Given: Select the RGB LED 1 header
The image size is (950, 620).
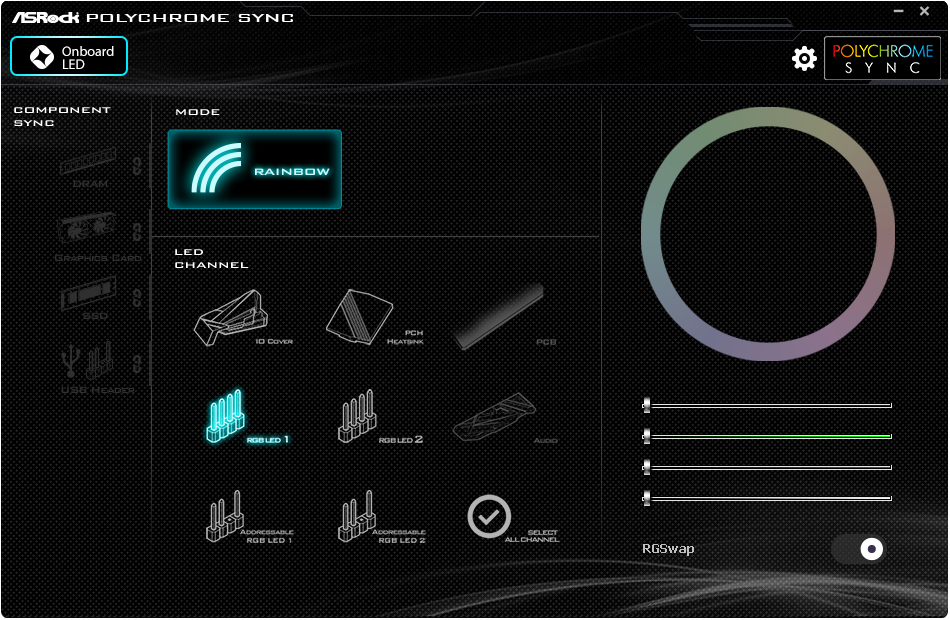Looking at the screenshot, I should (x=247, y=417).
